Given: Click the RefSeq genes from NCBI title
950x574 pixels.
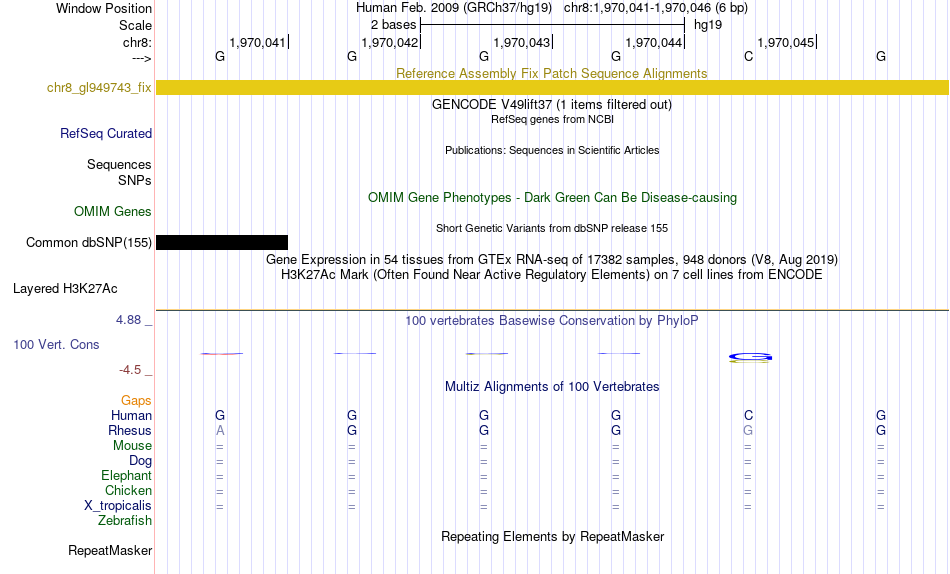Looking at the screenshot, I should click(553, 119).
